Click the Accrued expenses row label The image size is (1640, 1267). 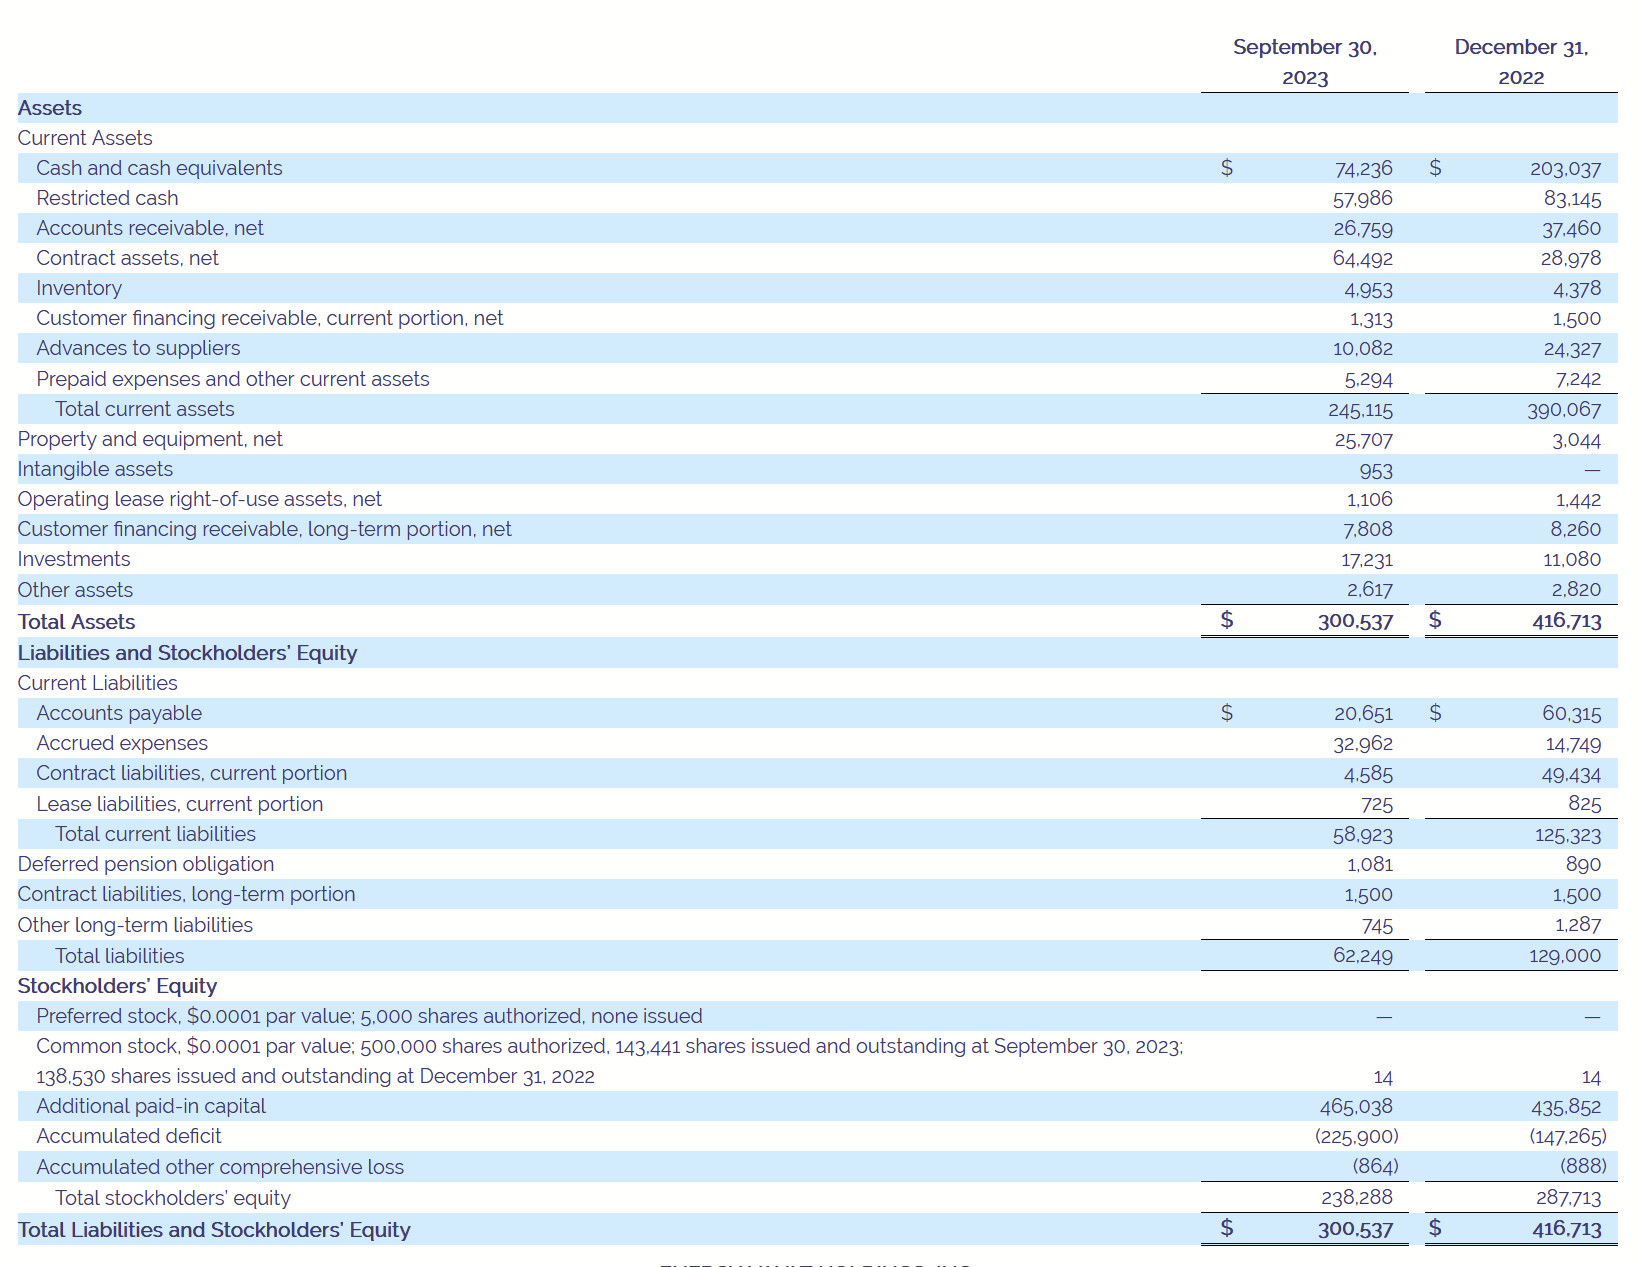coord(122,743)
